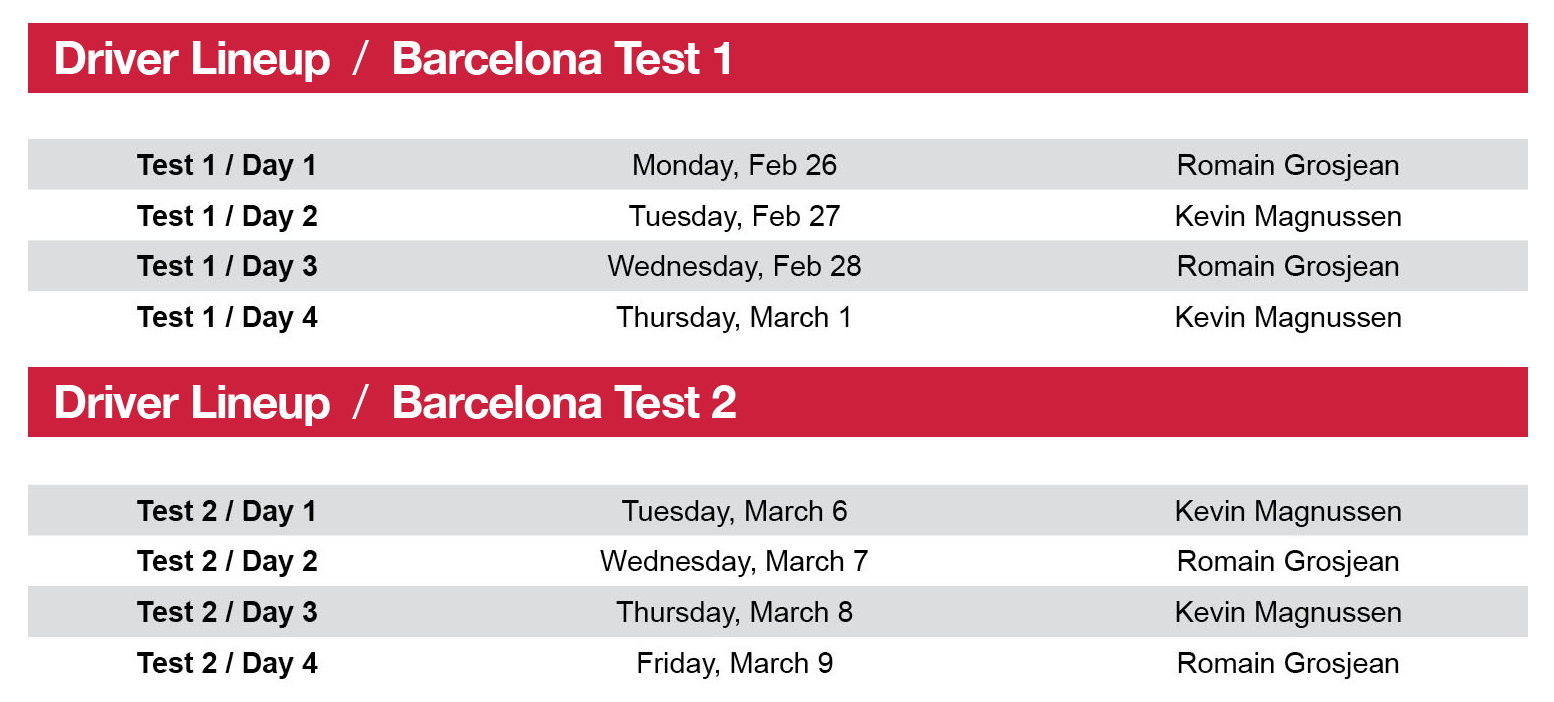Viewport: 1554px width, 702px height.
Task: Click the Test 1 / Day 4 label
Action: pyautogui.click(x=227, y=317)
